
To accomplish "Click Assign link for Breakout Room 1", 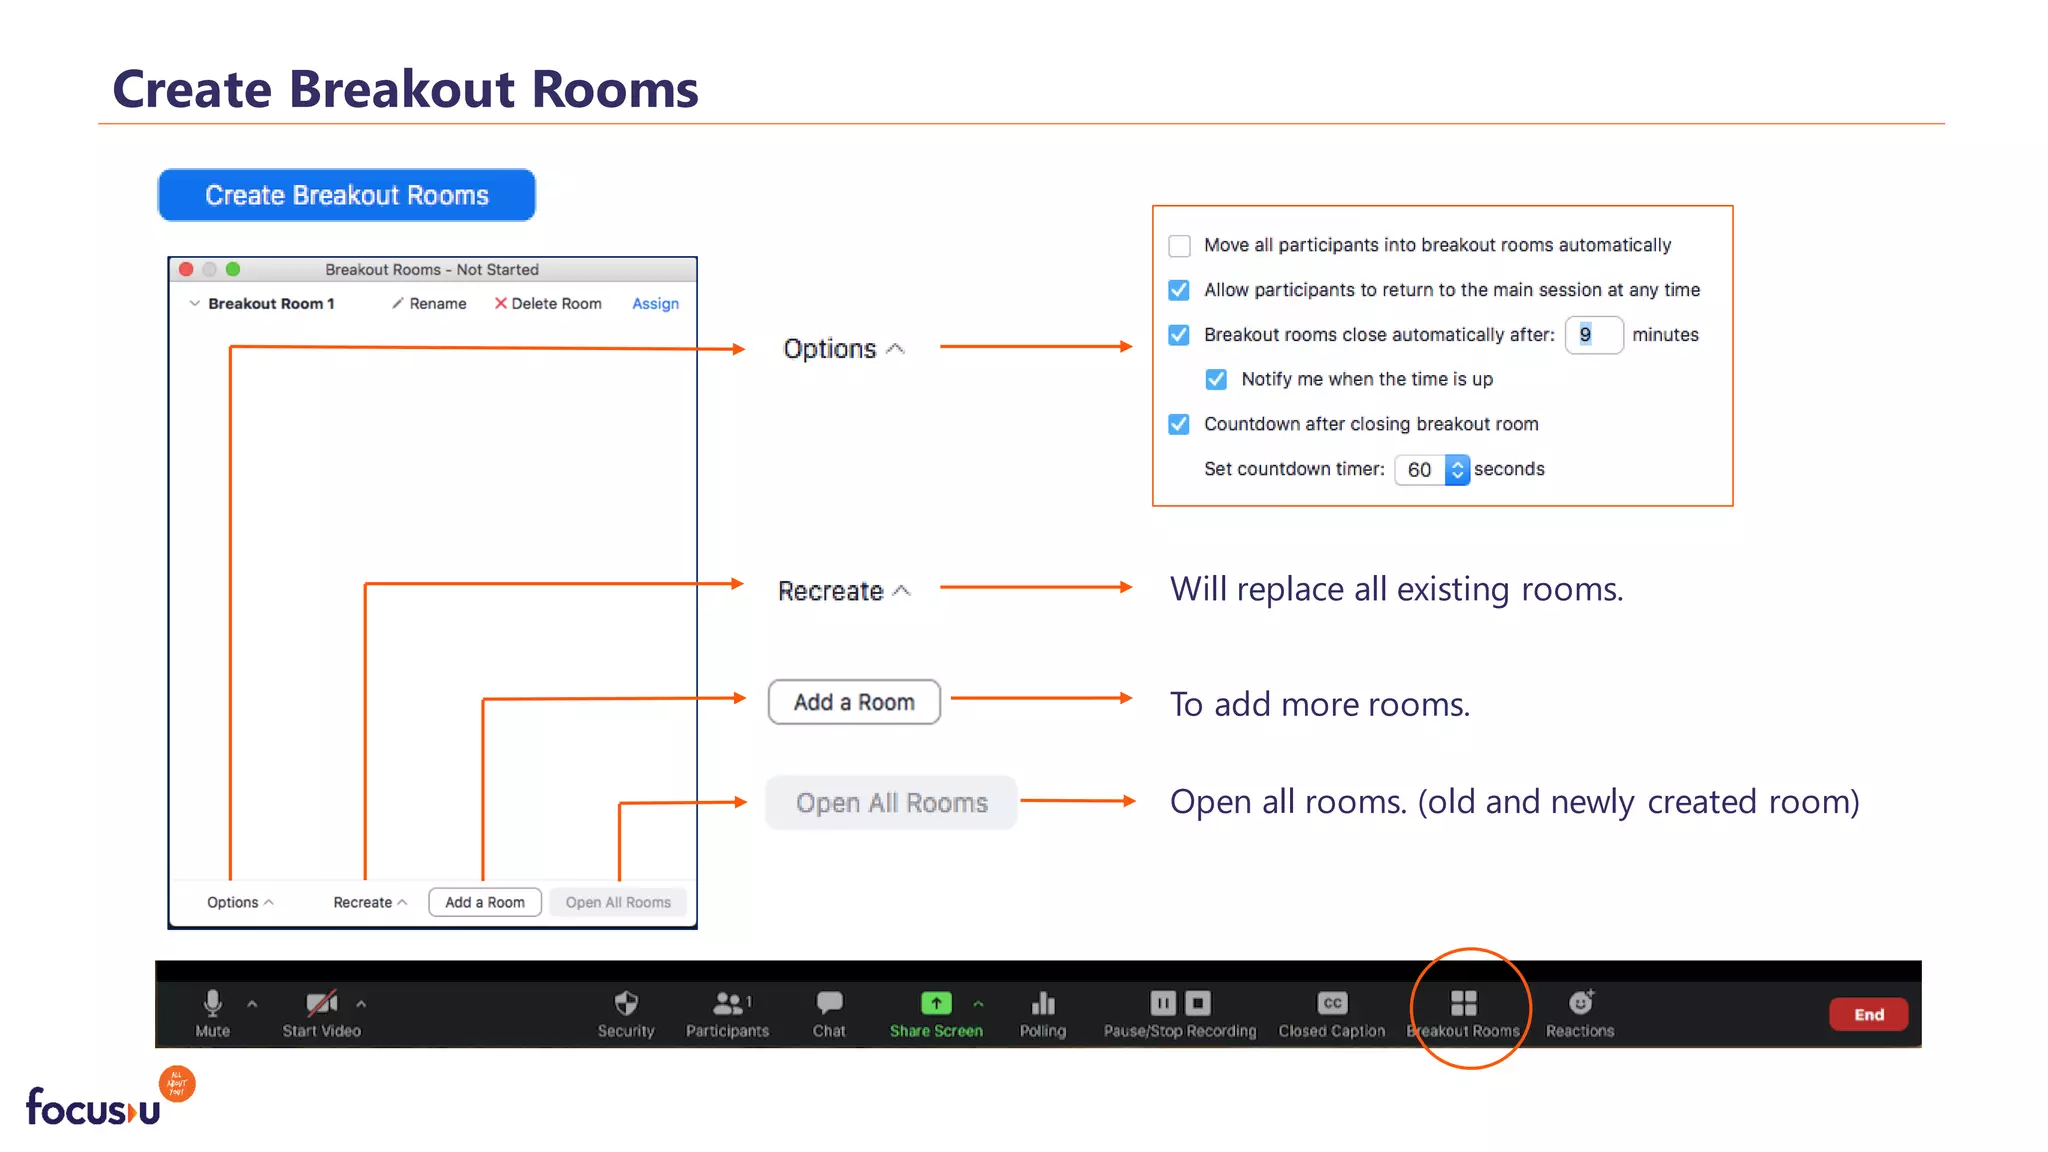I will pos(655,304).
